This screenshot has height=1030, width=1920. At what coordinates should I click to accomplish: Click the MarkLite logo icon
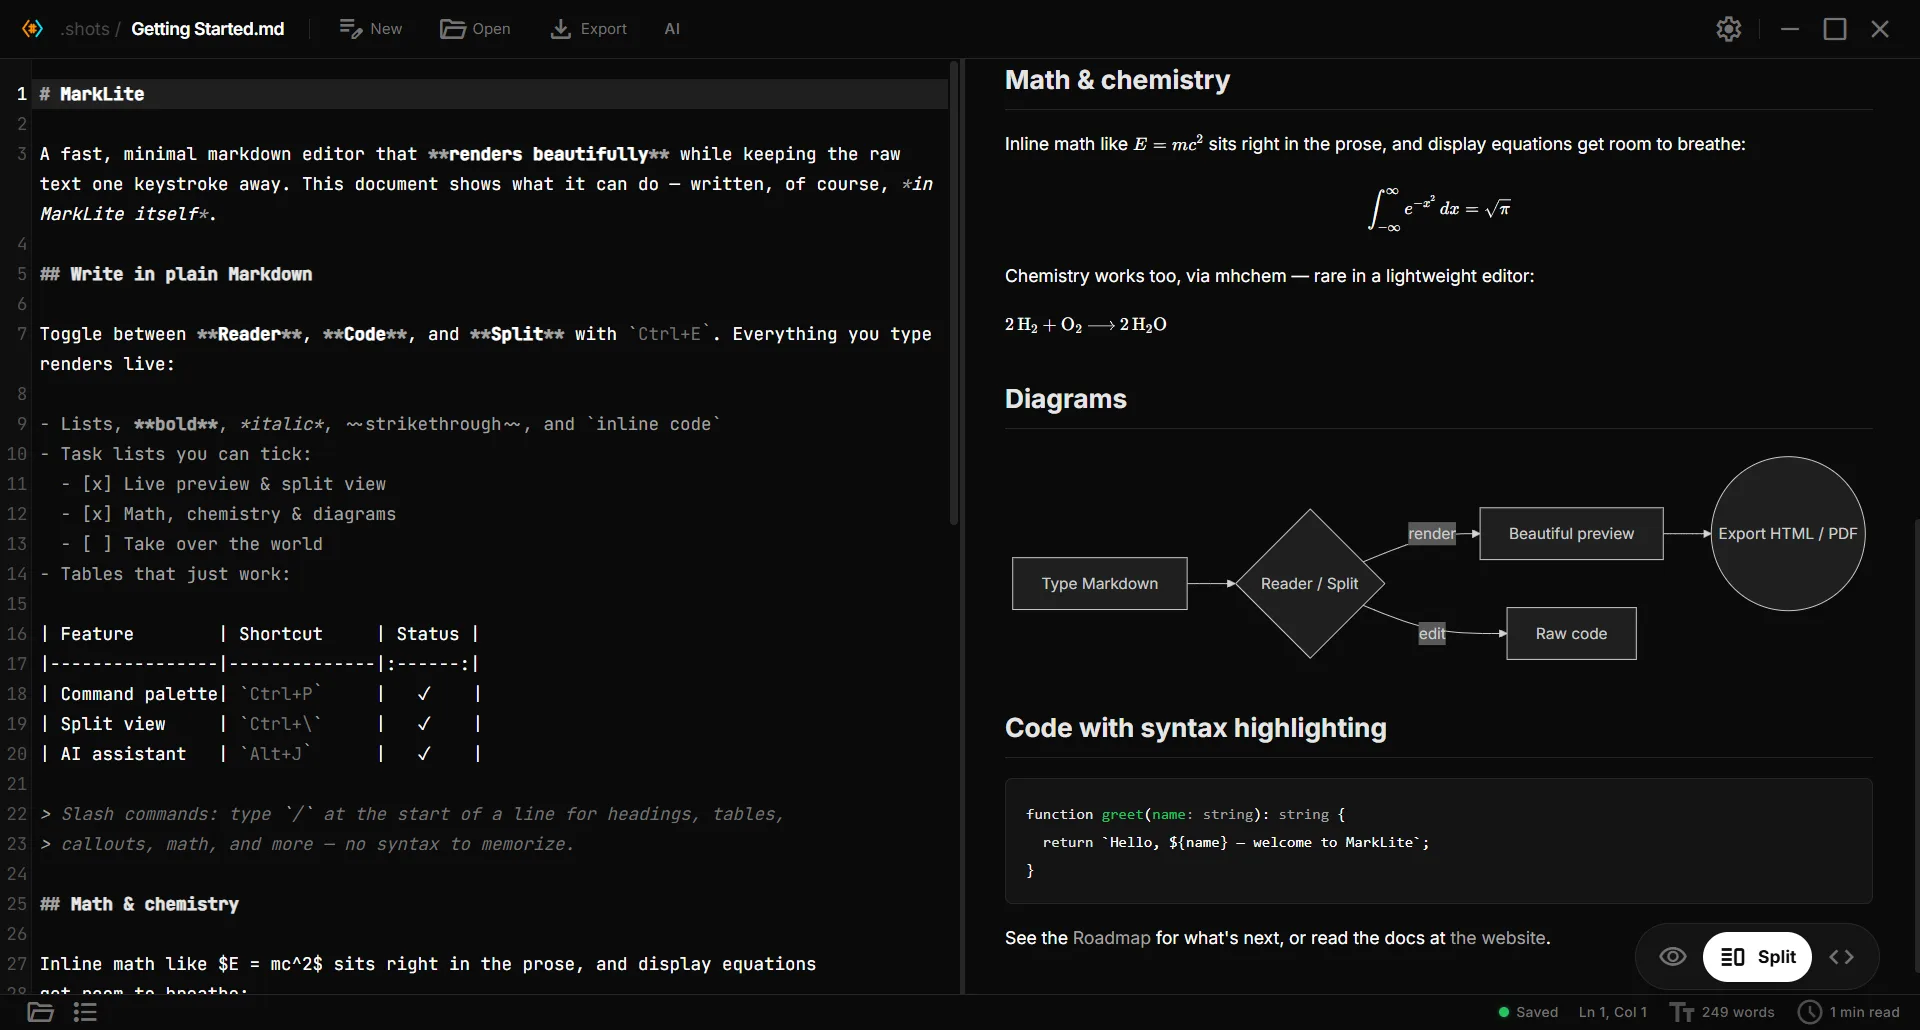point(33,29)
